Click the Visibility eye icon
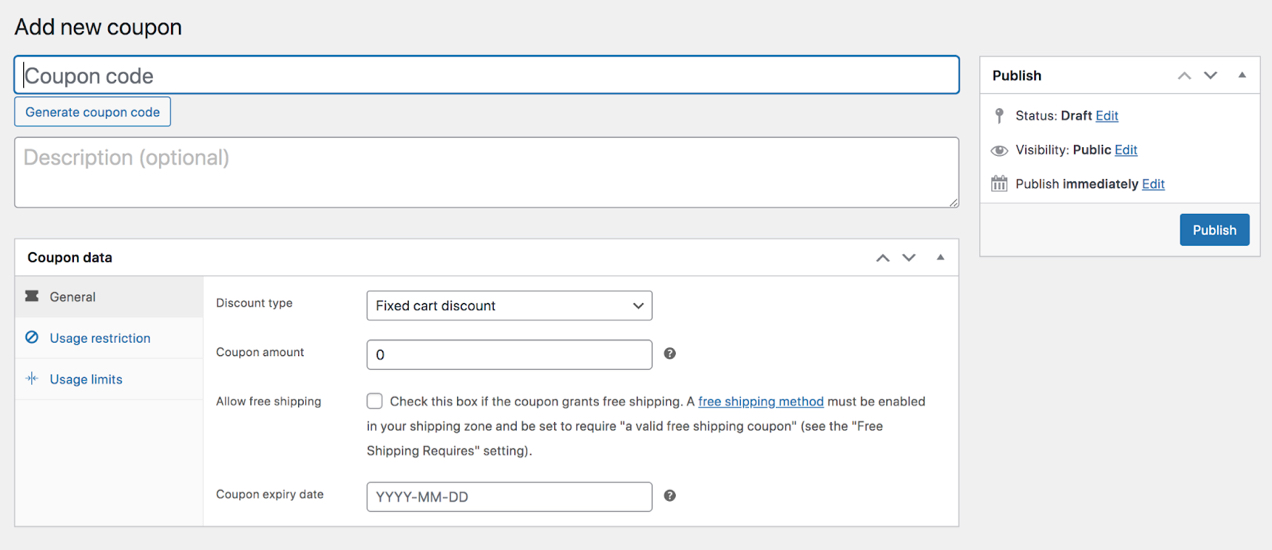 click(999, 150)
